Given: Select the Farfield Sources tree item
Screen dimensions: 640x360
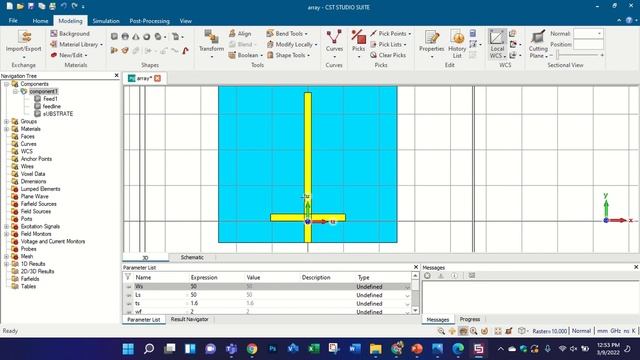Looking at the screenshot, I should point(38,204).
